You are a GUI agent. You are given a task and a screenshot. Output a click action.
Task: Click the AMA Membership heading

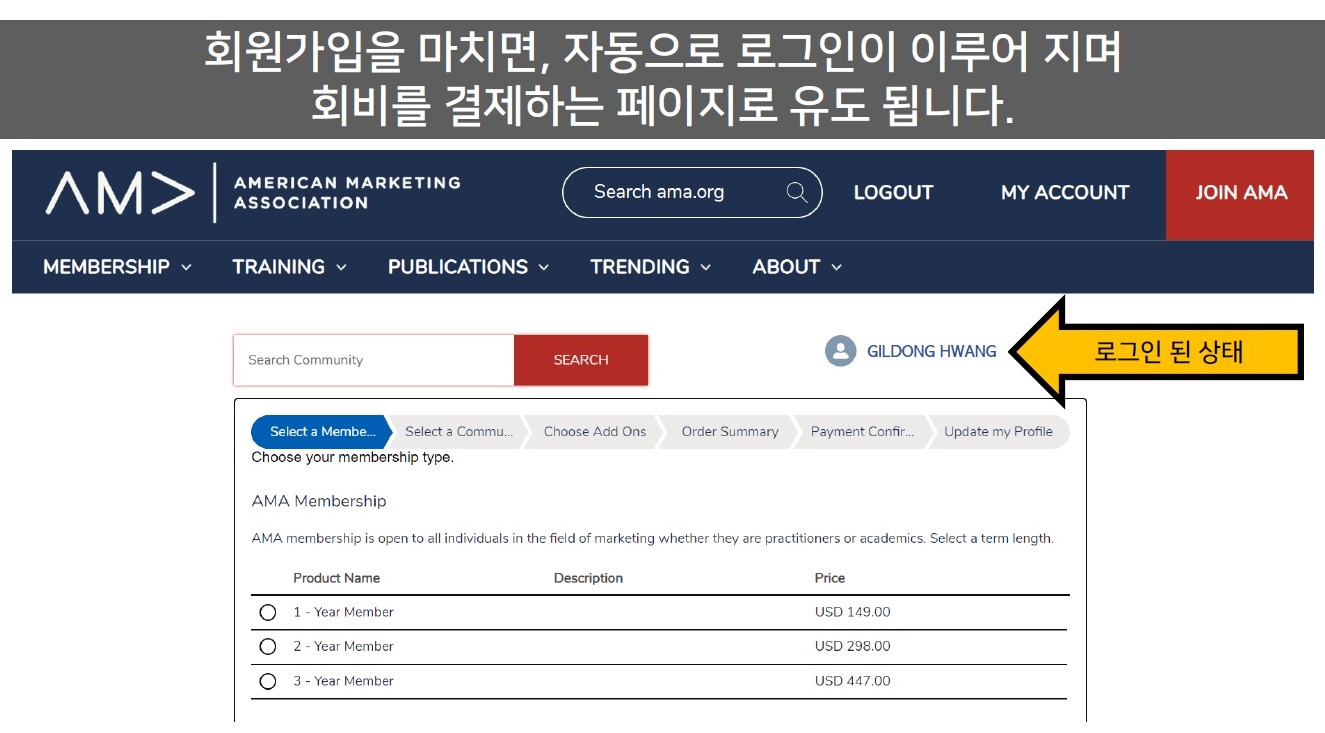pyautogui.click(x=319, y=501)
